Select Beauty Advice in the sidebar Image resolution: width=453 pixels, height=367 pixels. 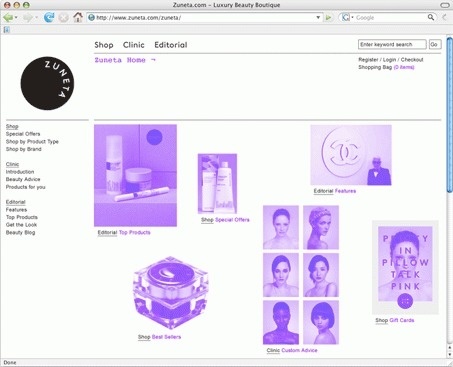coord(23,179)
